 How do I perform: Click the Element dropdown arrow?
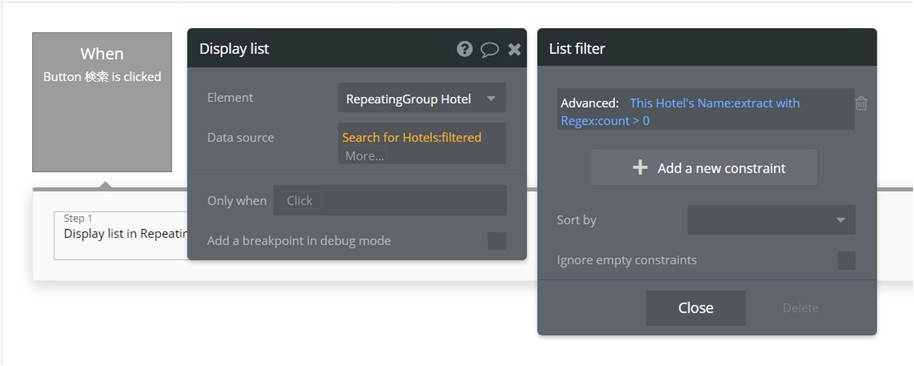click(491, 98)
